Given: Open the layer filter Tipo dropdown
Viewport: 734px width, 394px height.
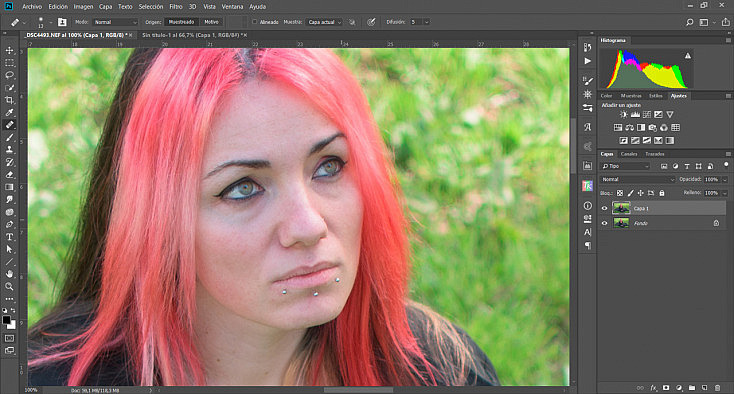Looking at the screenshot, I should pos(626,166).
